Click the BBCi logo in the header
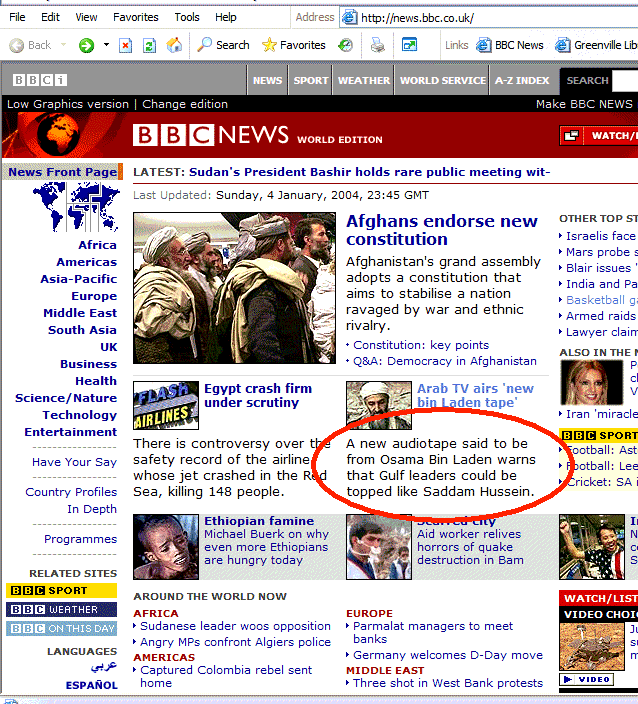This screenshot has height=704, width=638. [40, 80]
